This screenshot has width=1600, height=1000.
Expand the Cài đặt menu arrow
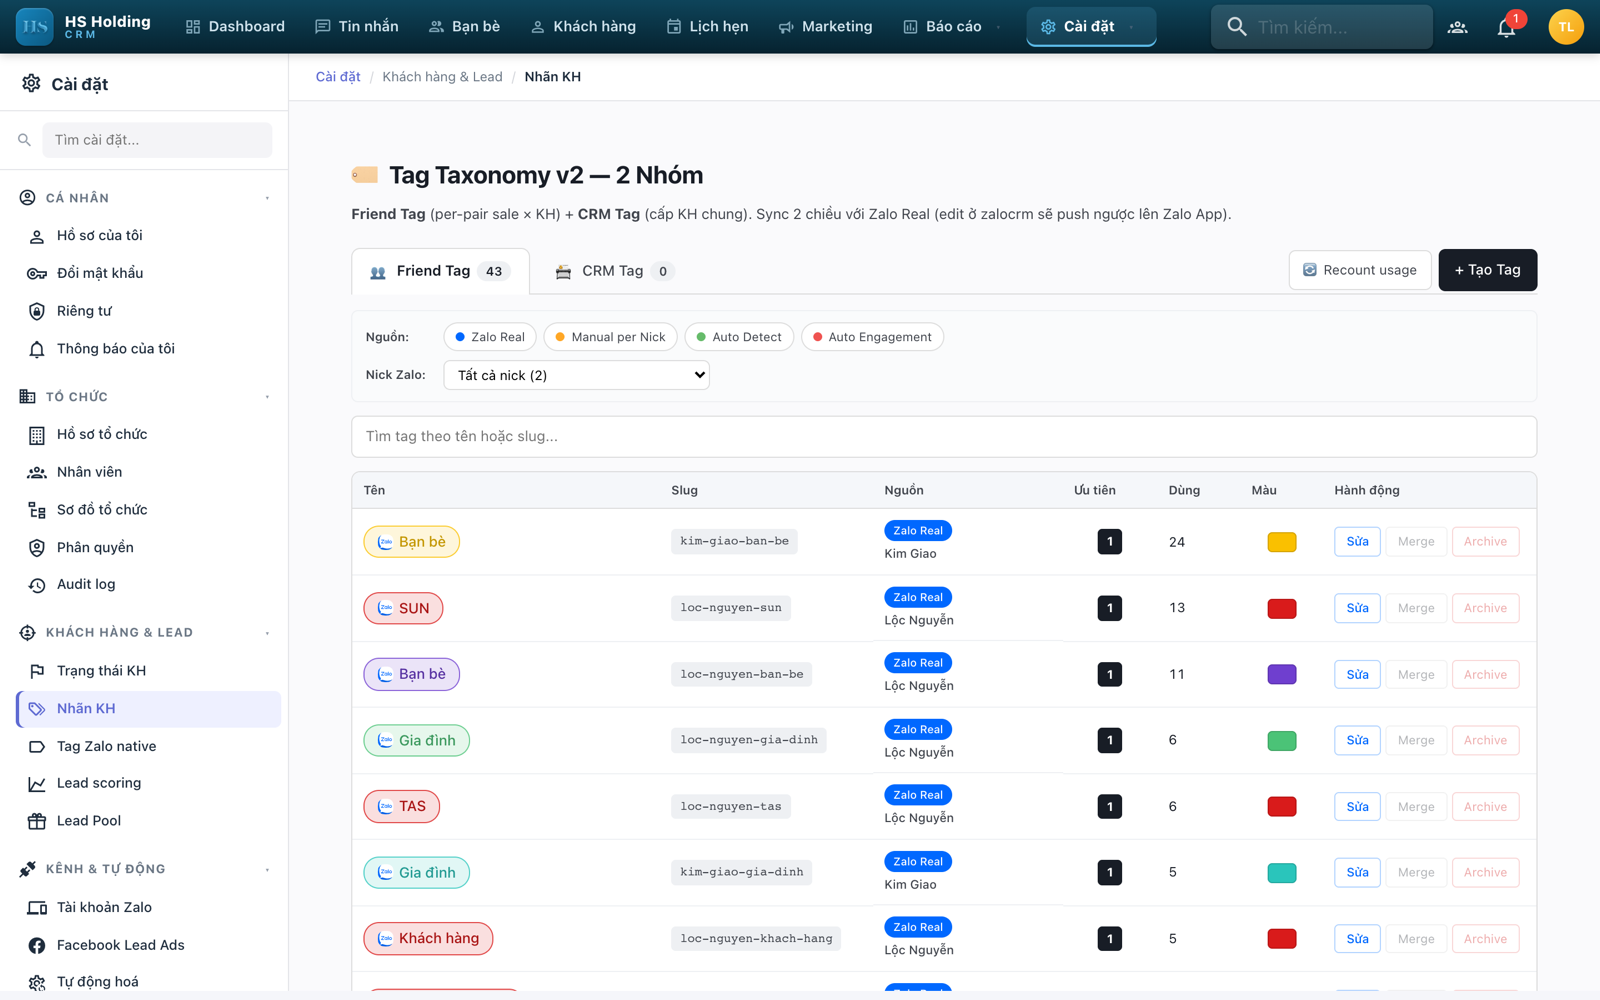click(x=1131, y=27)
